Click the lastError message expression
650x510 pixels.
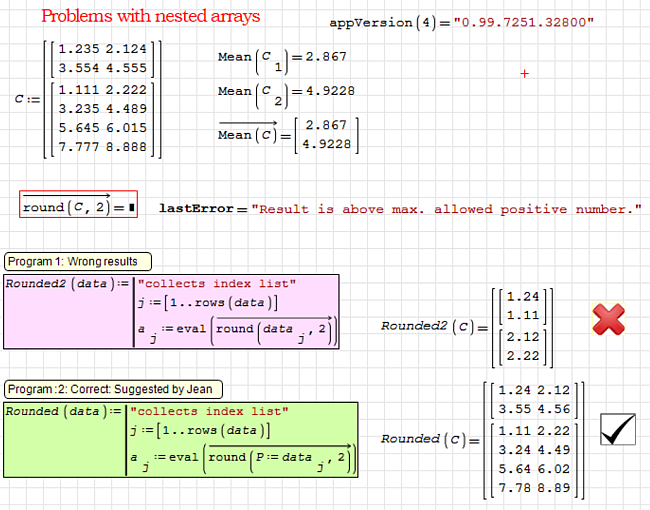pos(400,209)
